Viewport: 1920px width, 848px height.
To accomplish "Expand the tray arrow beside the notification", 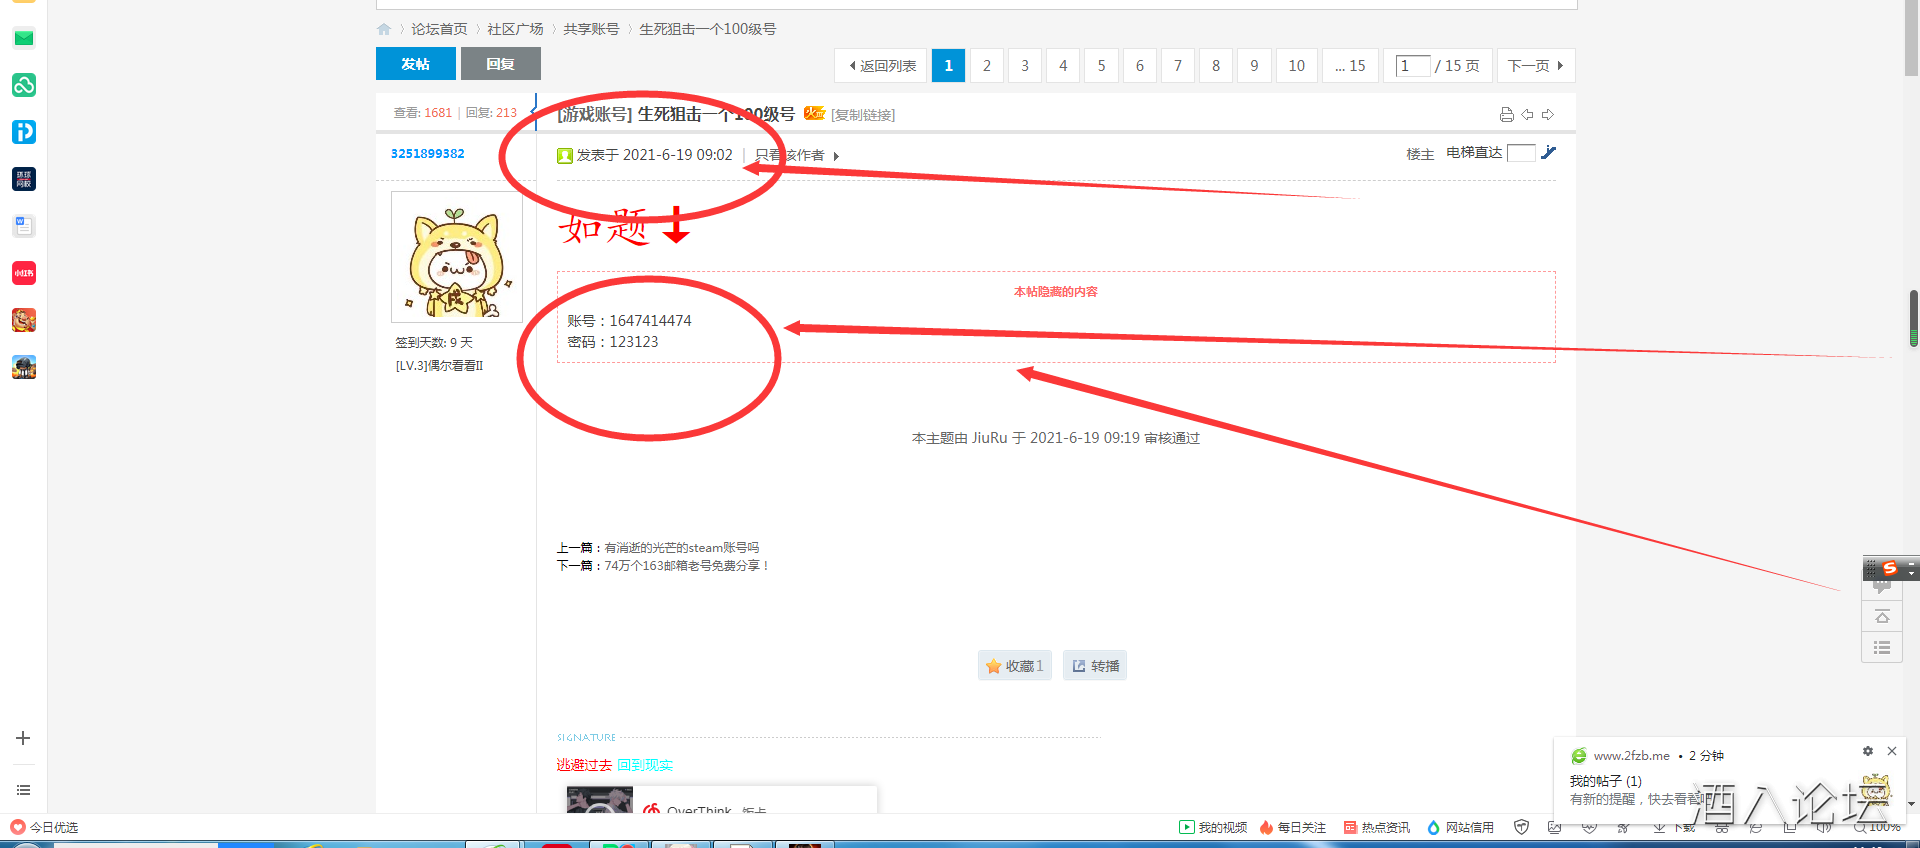I will (1911, 803).
